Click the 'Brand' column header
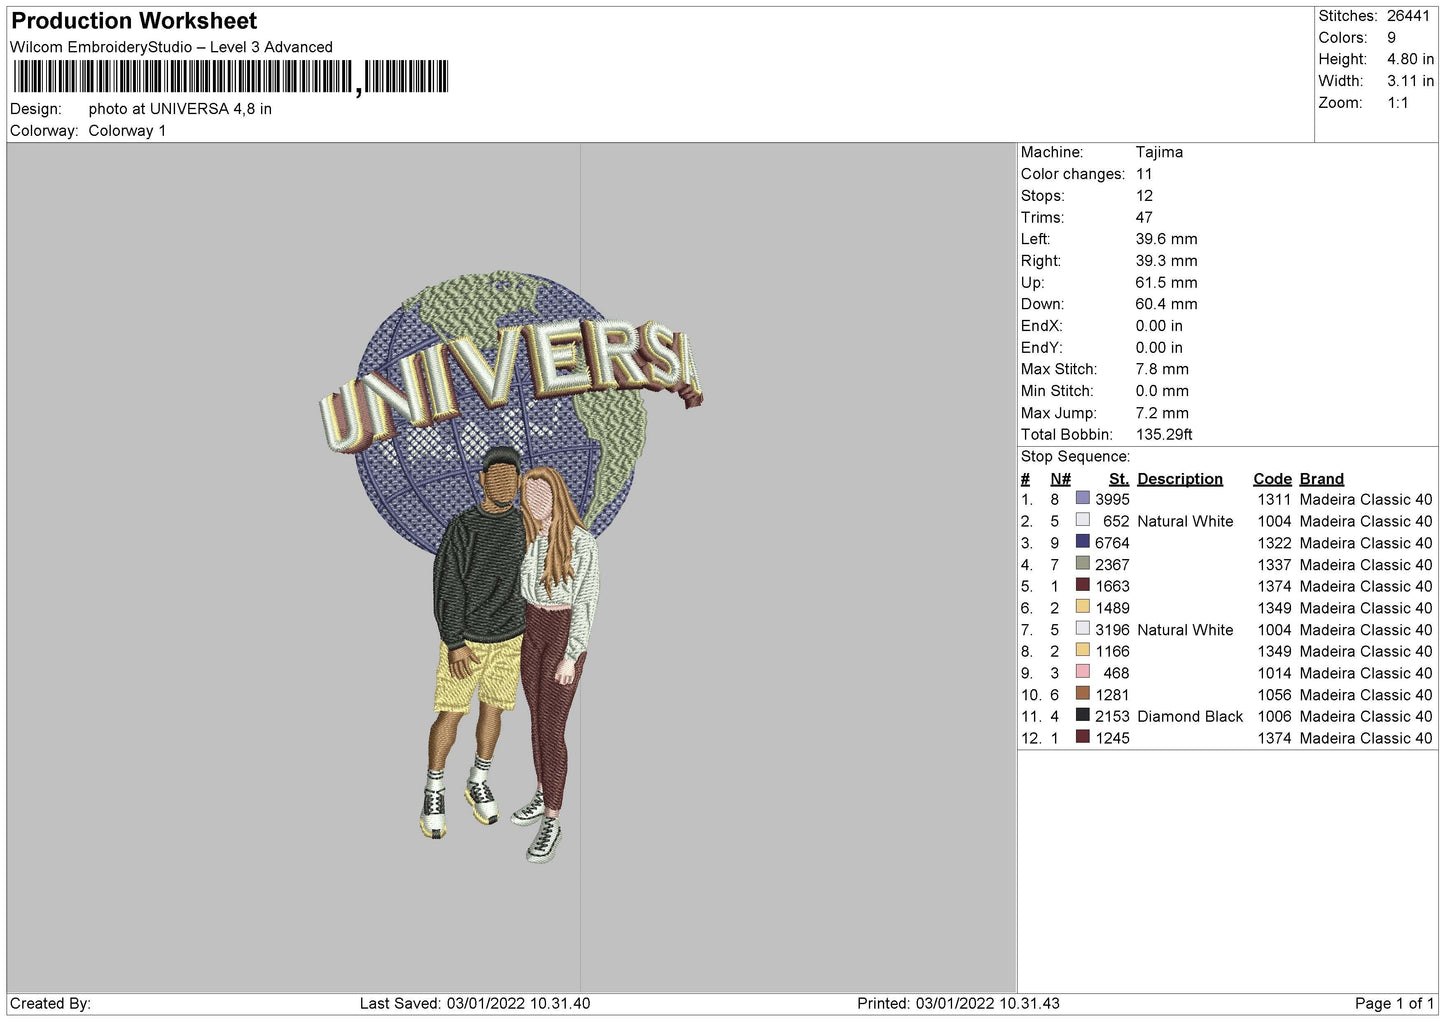This screenshot has width=1445, height=1021. tap(1321, 479)
